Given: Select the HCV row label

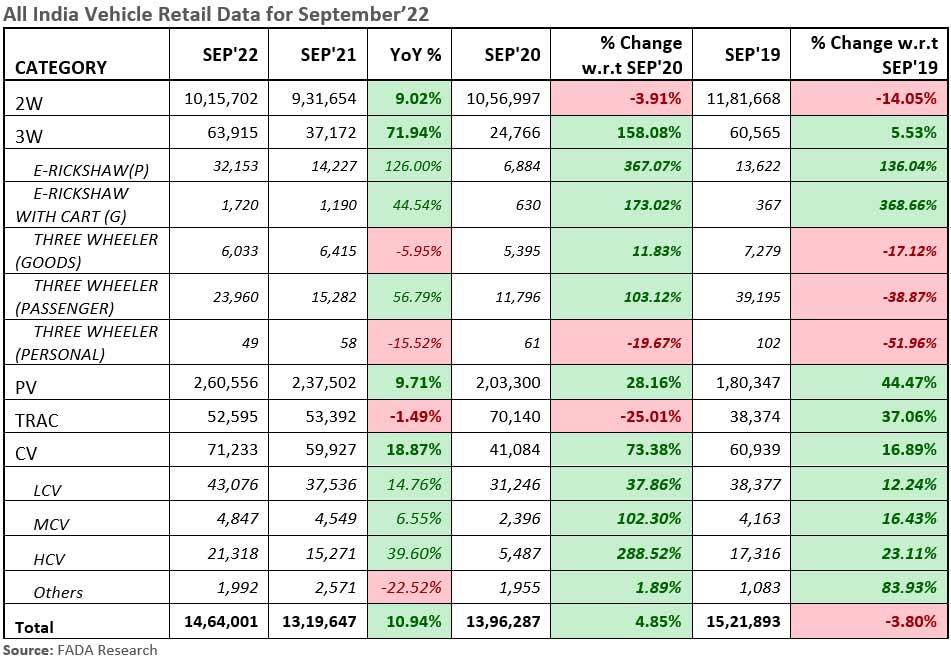Looking at the screenshot, I should click(50, 557).
